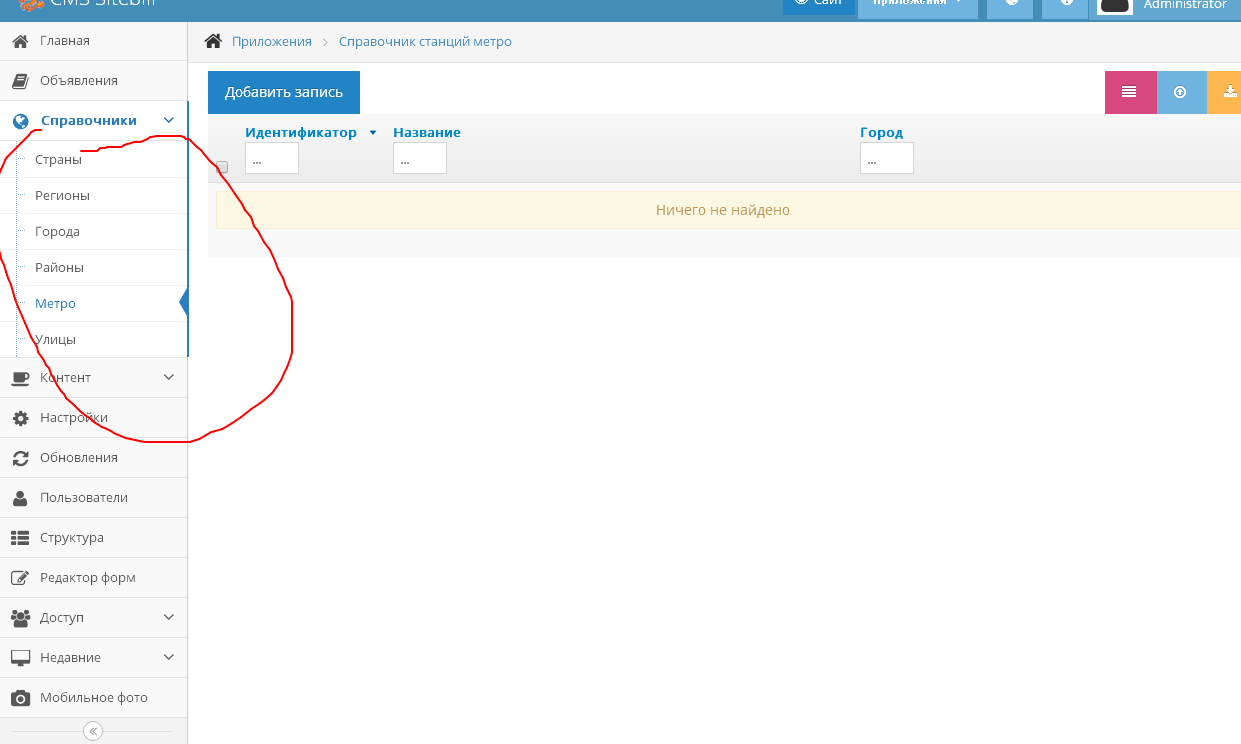Click the Приложения breadcrumb link

[272, 42]
